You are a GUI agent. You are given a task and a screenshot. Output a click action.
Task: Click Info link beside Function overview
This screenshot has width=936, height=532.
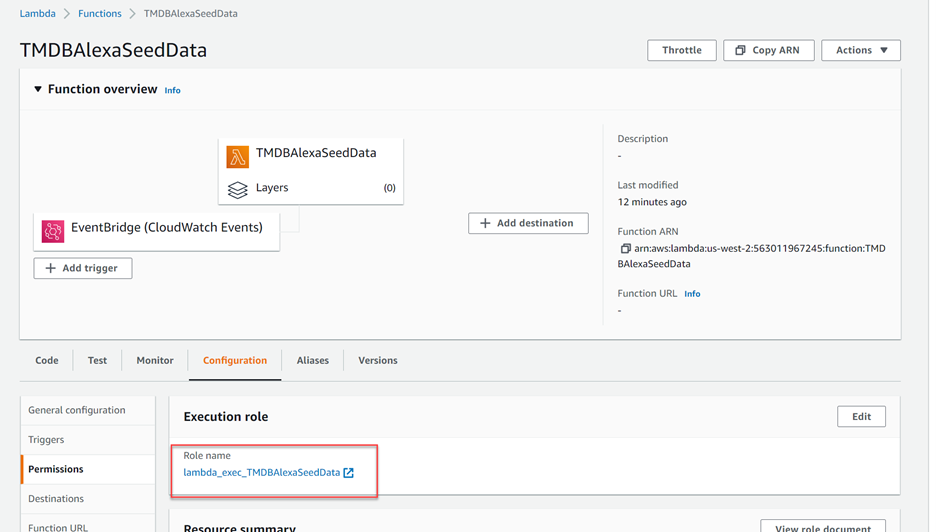(173, 90)
